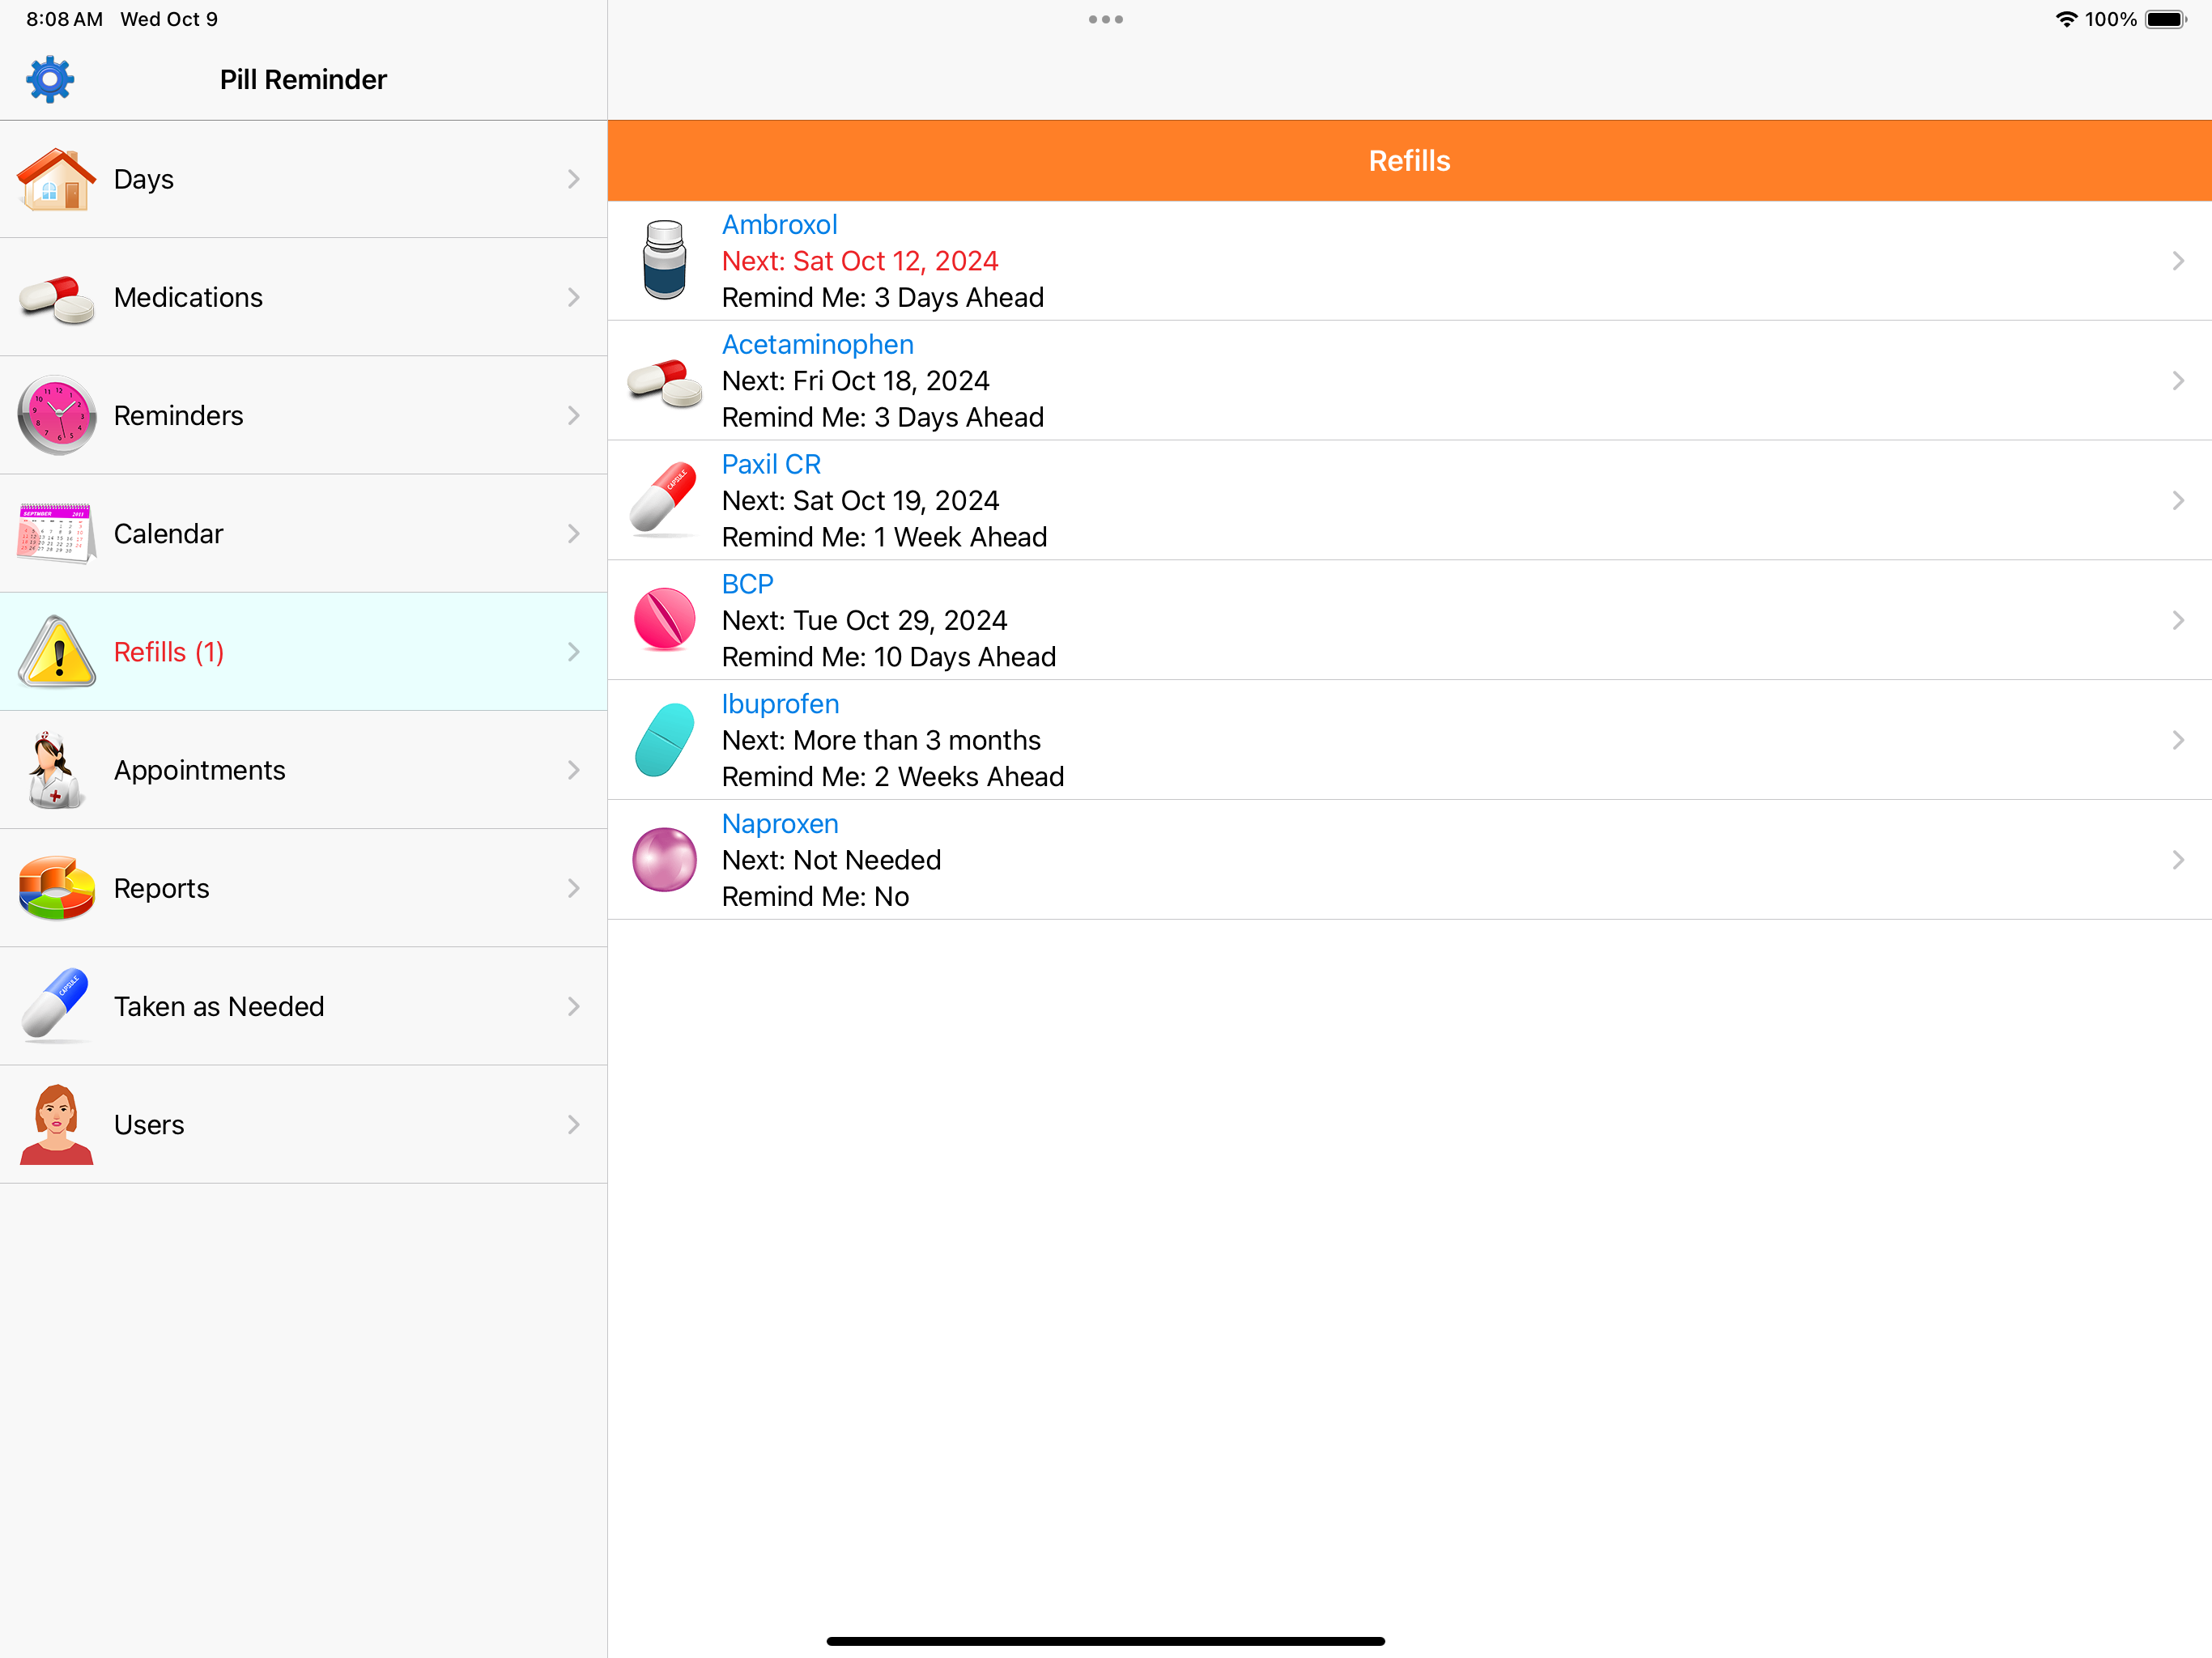Tap the 8:08 AM clock in status bar
The image size is (2212, 1658).
64,19
